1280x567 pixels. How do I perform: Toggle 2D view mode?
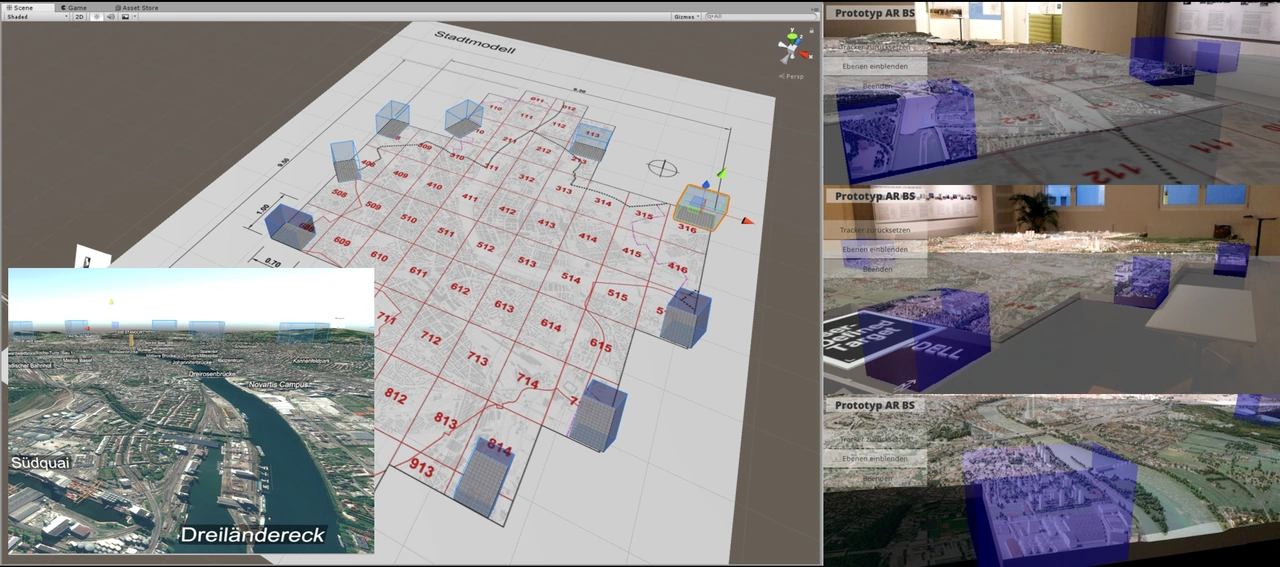pyautogui.click(x=79, y=17)
